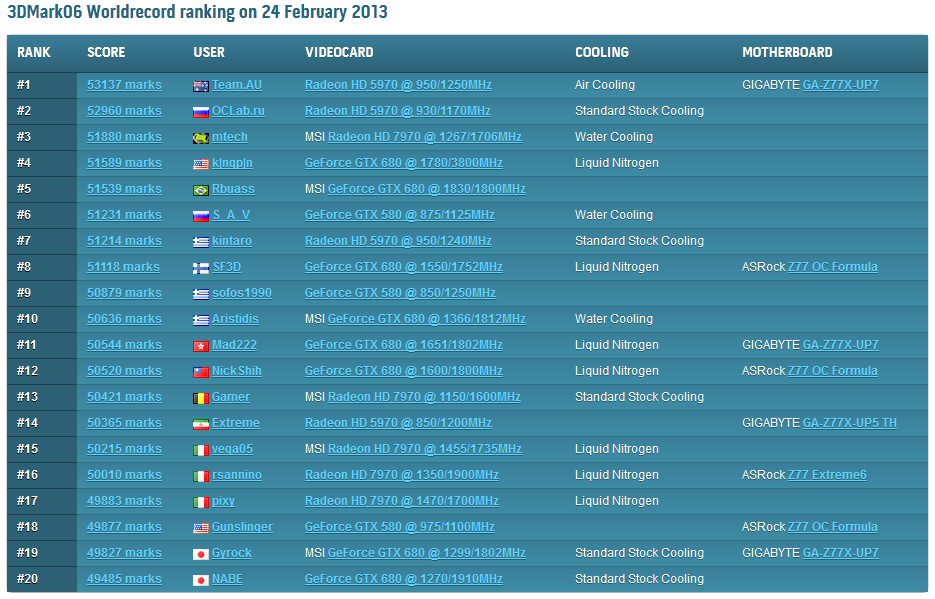This screenshot has height=599, width=935.
Task: Click 'Standard Stock Cooling' in NABE row
Action: click(x=639, y=579)
